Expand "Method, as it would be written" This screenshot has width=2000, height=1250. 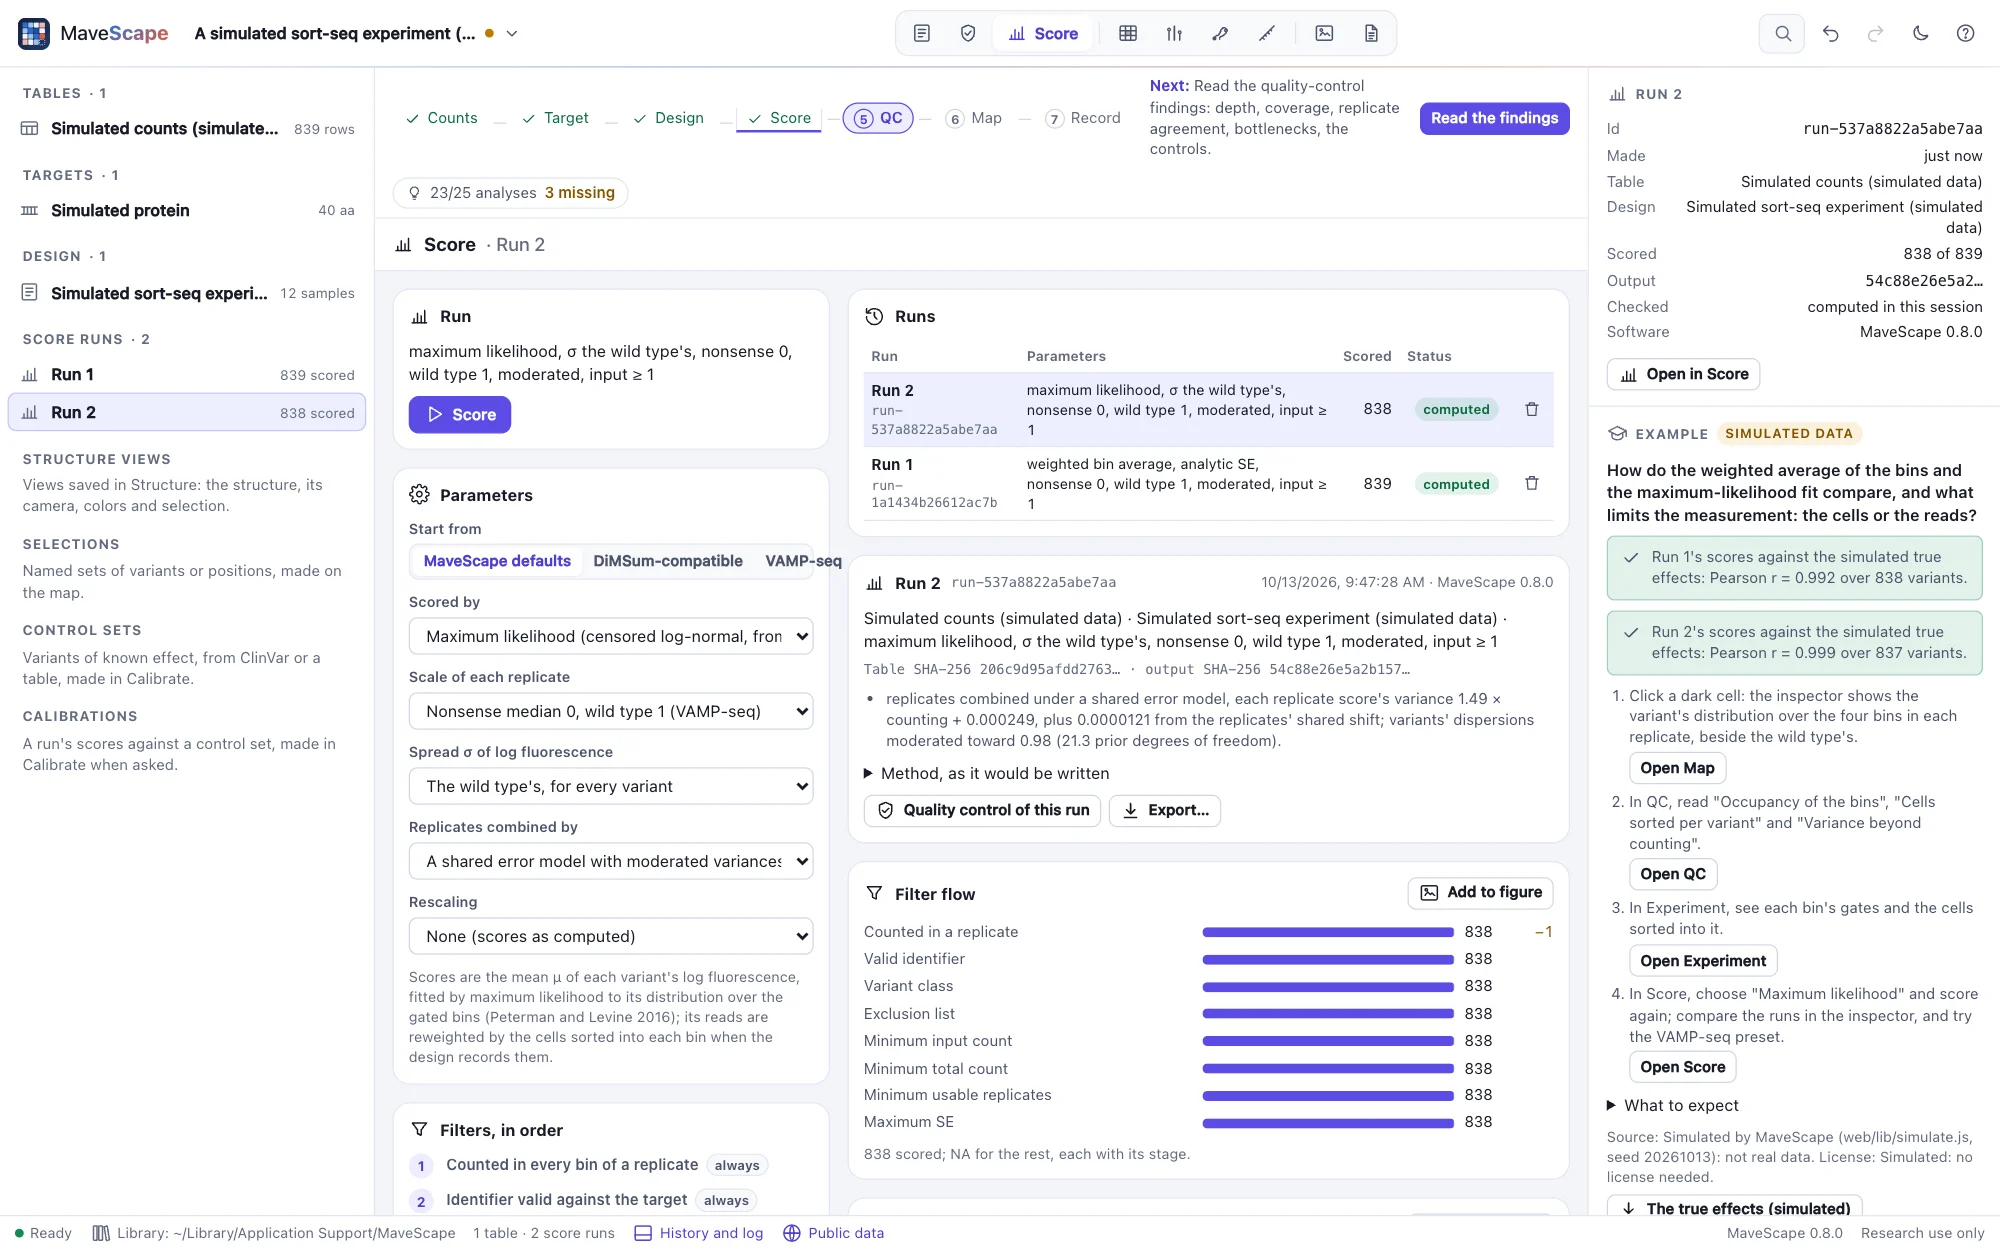[x=986, y=773]
